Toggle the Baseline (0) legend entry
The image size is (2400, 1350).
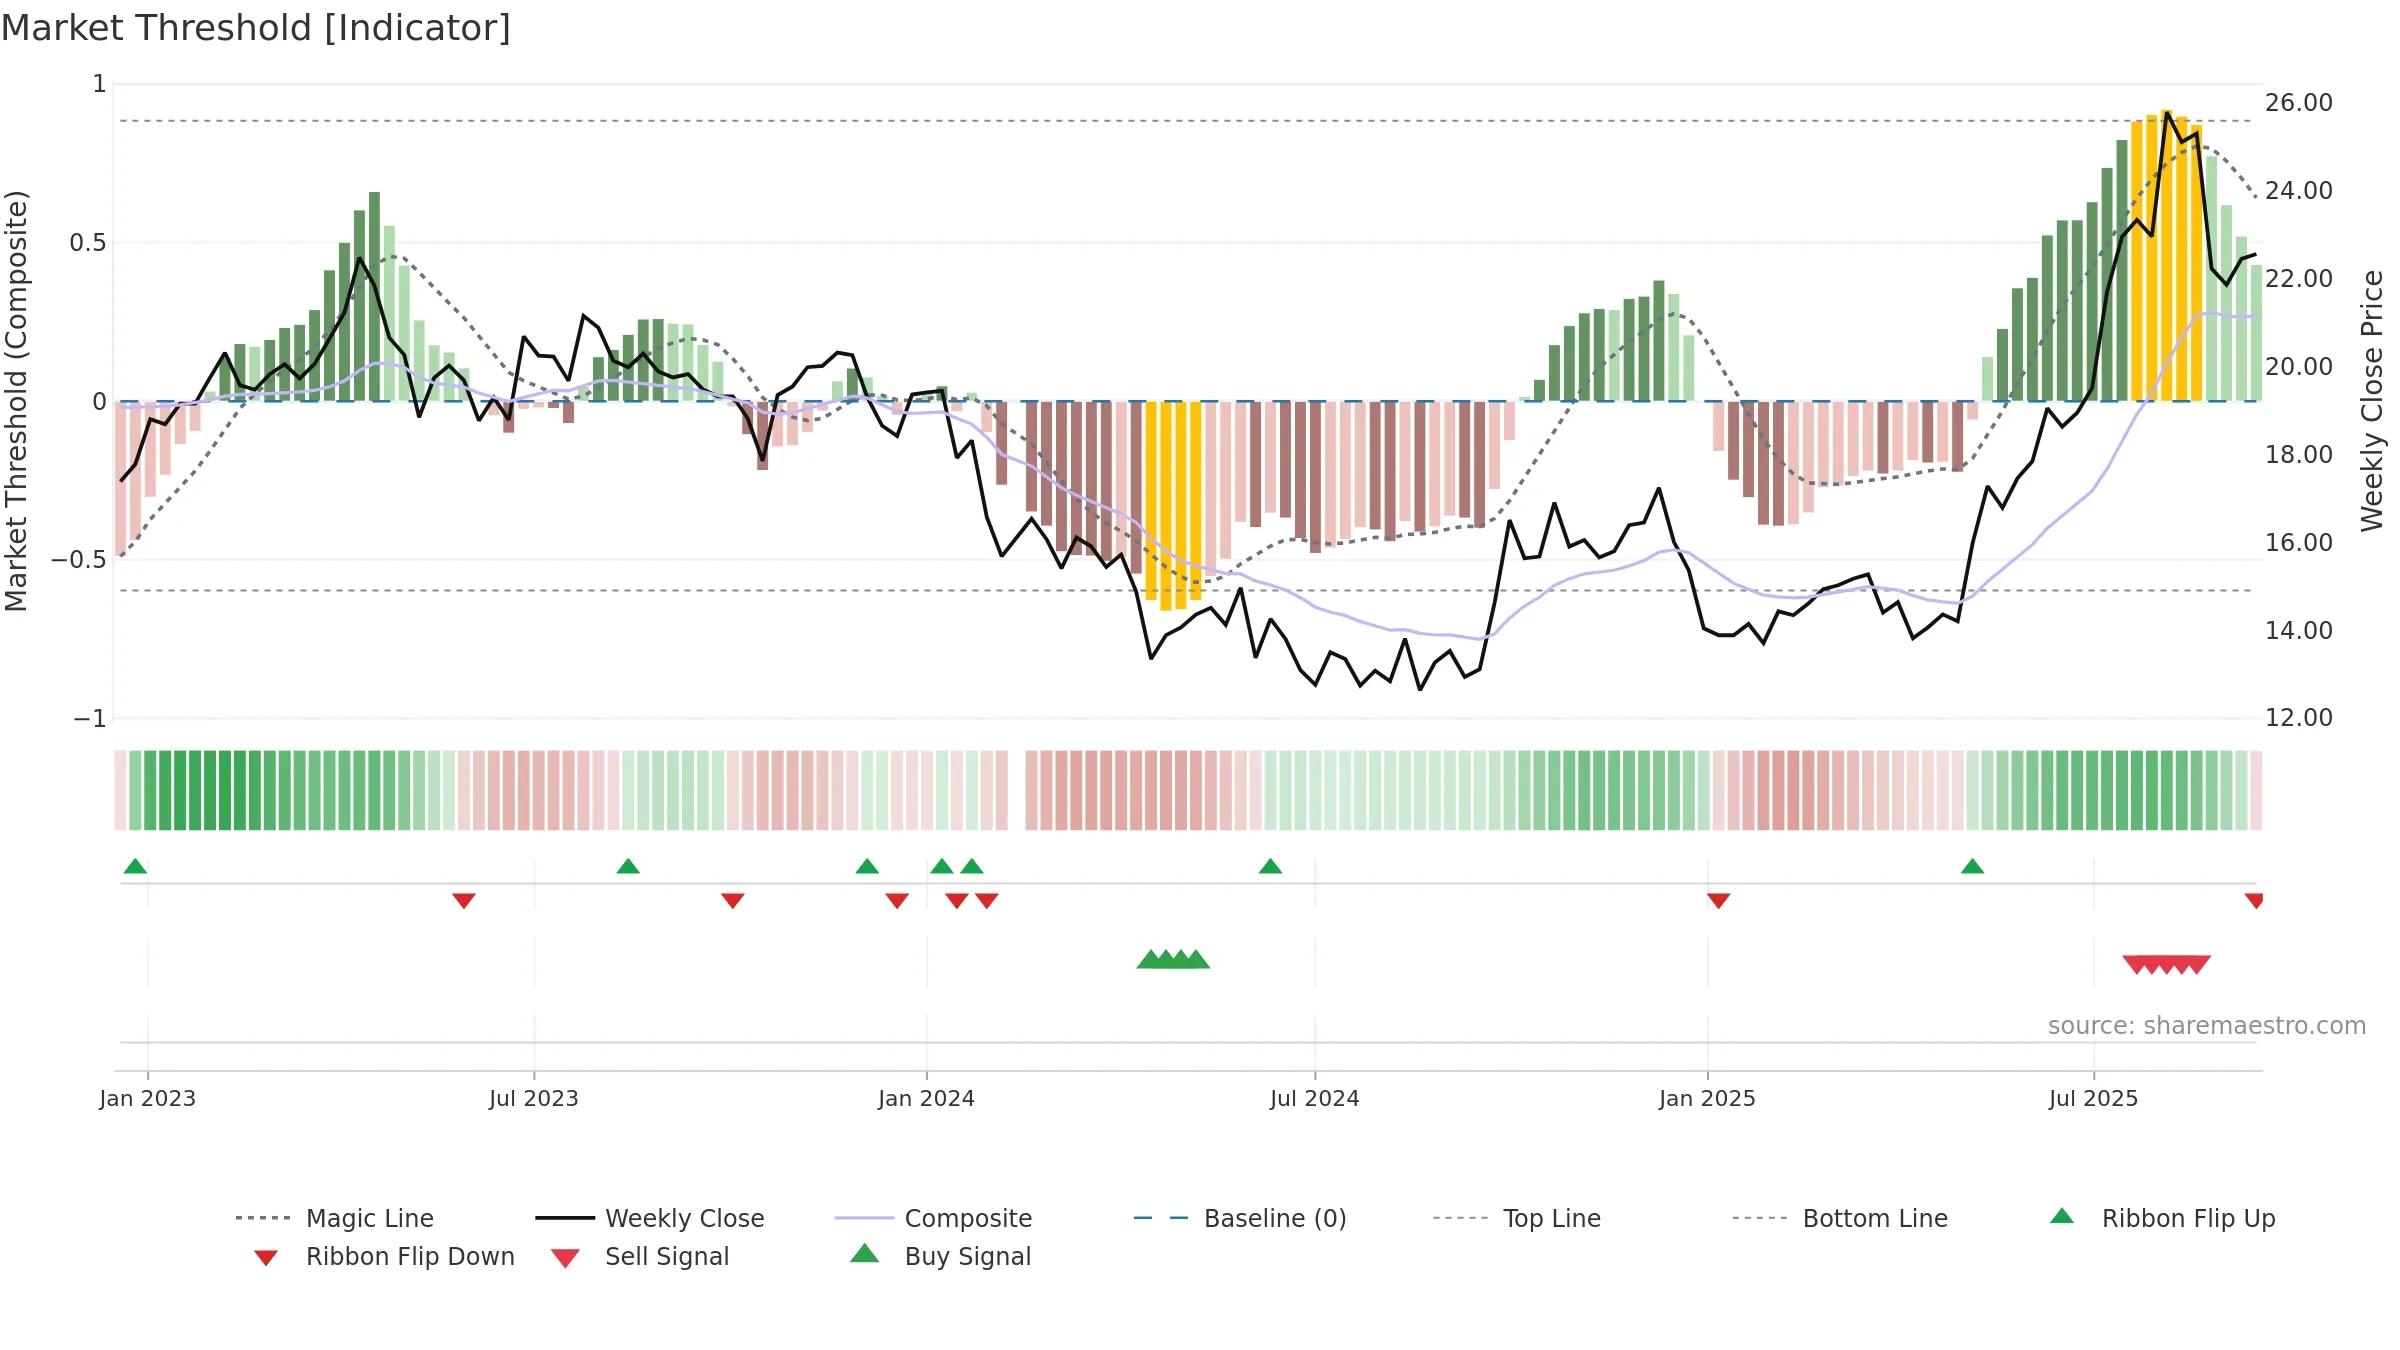1240,1218
